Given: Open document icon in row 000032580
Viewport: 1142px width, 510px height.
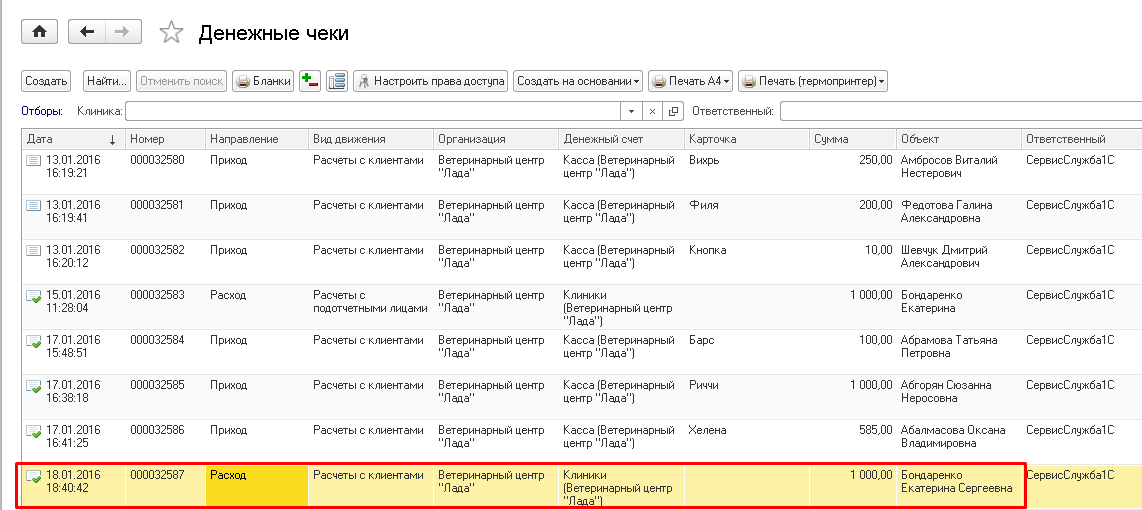Looking at the screenshot, I should (x=33, y=160).
